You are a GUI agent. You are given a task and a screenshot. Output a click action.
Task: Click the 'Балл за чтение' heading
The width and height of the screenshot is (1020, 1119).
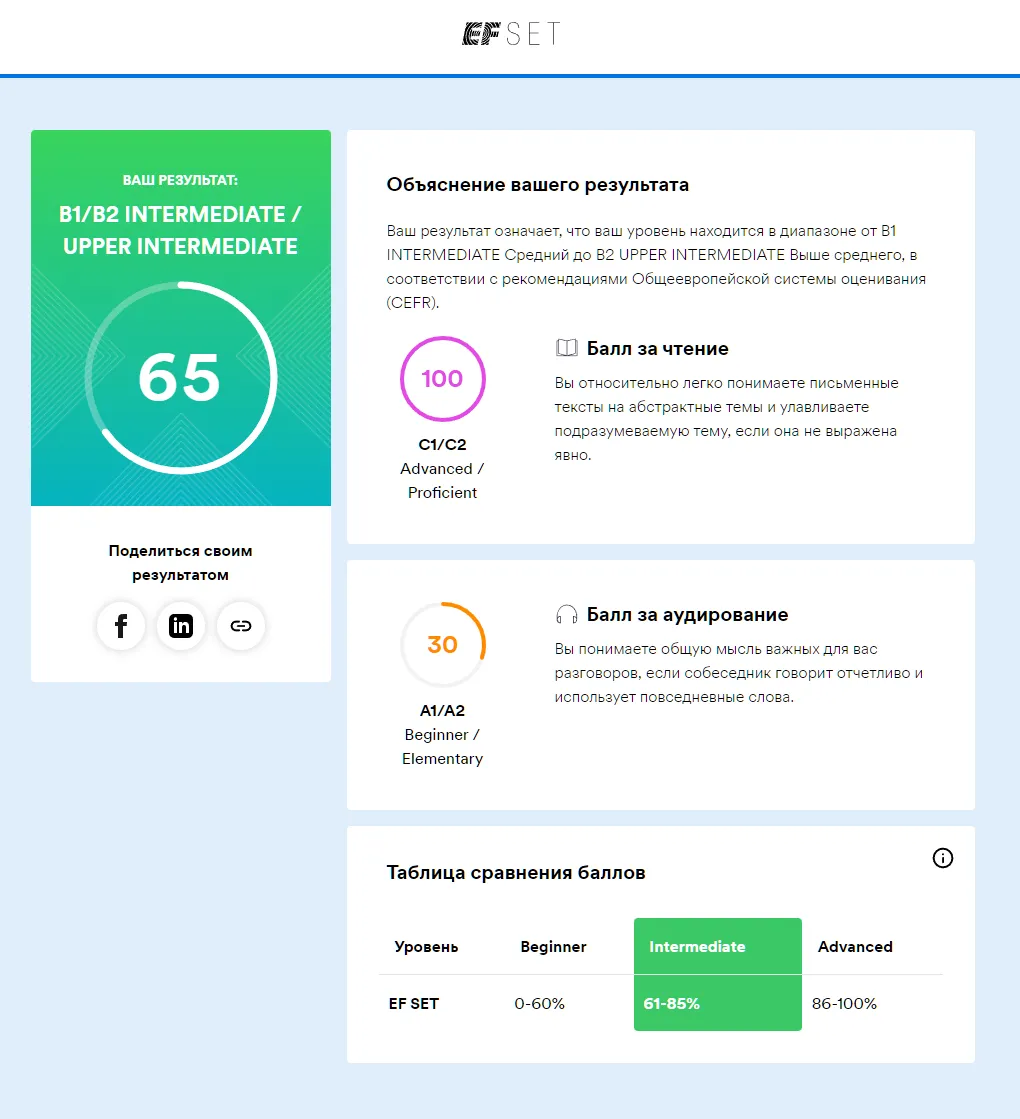657,348
